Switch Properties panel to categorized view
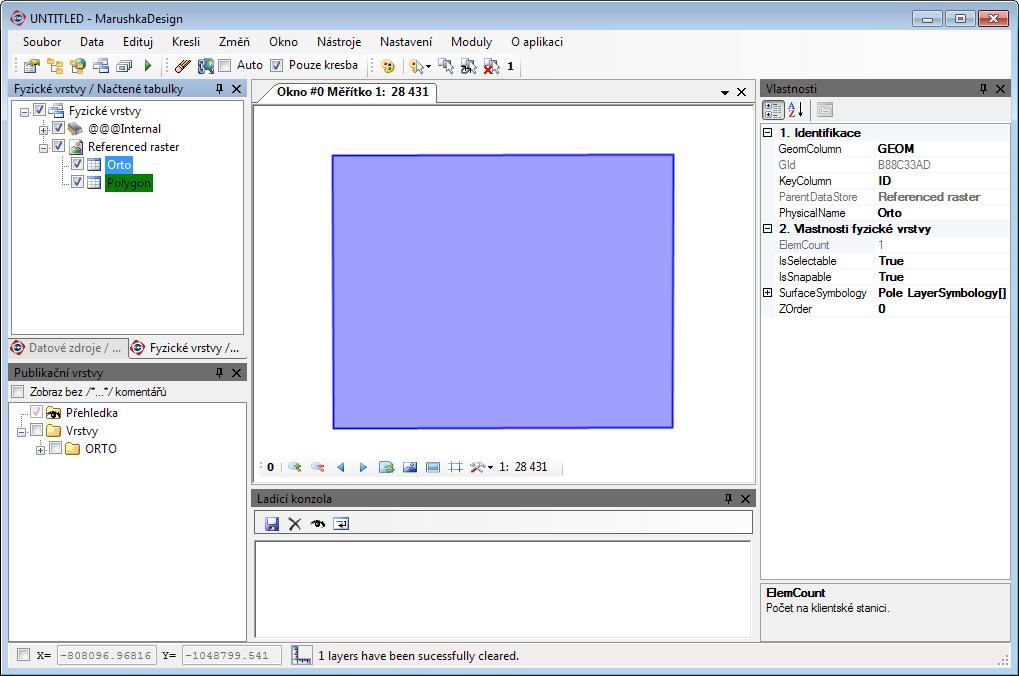 coord(773,110)
